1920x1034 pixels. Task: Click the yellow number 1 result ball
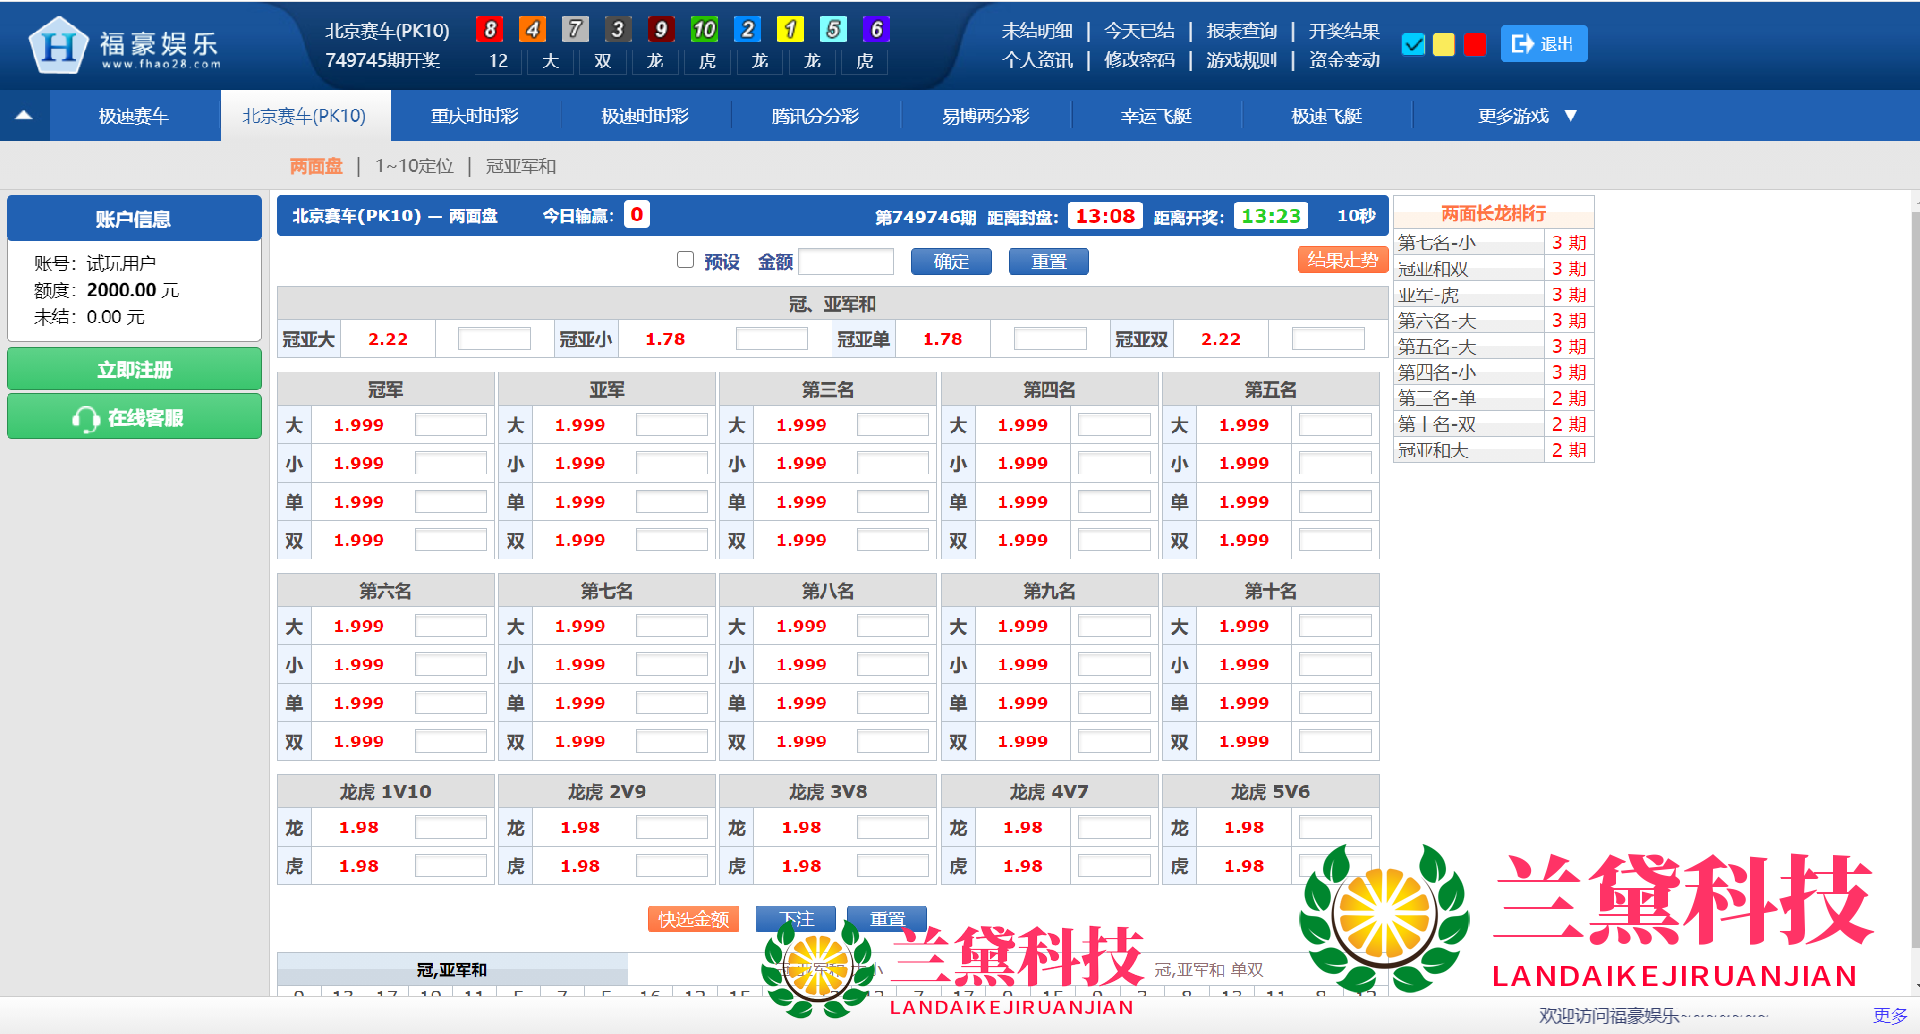(790, 30)
